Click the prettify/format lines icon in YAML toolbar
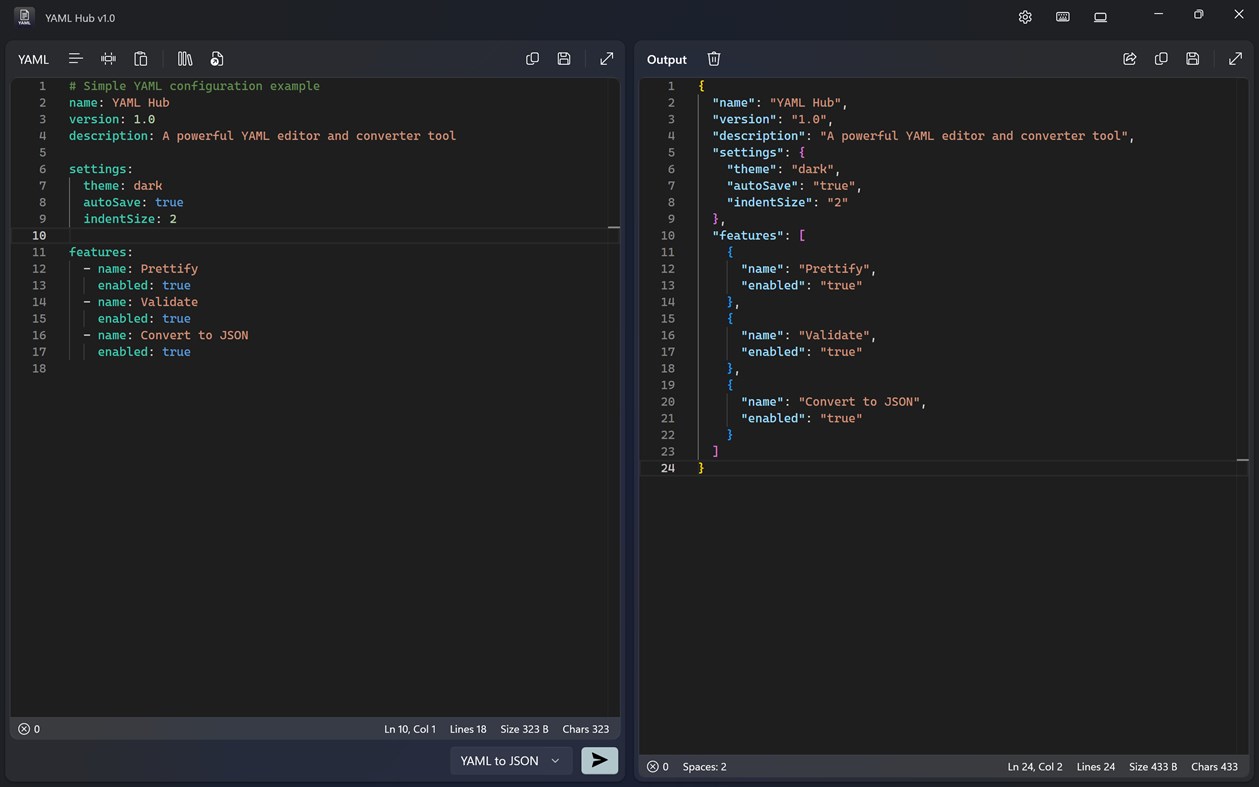Viewport: 1259px width, 787px height. (75, 59)
